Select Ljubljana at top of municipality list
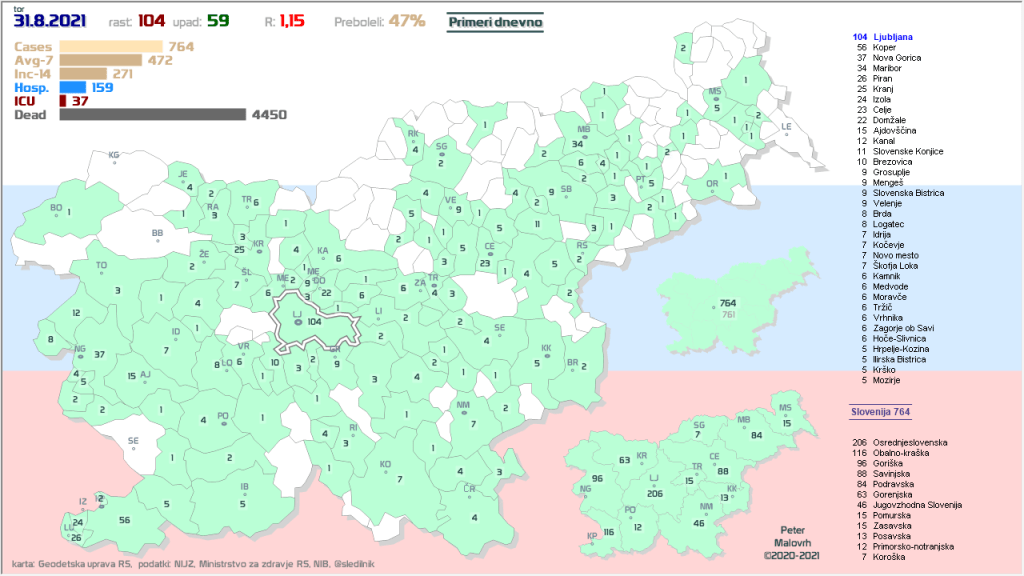This screenshot has height=576, width=1024. point(893,37)
